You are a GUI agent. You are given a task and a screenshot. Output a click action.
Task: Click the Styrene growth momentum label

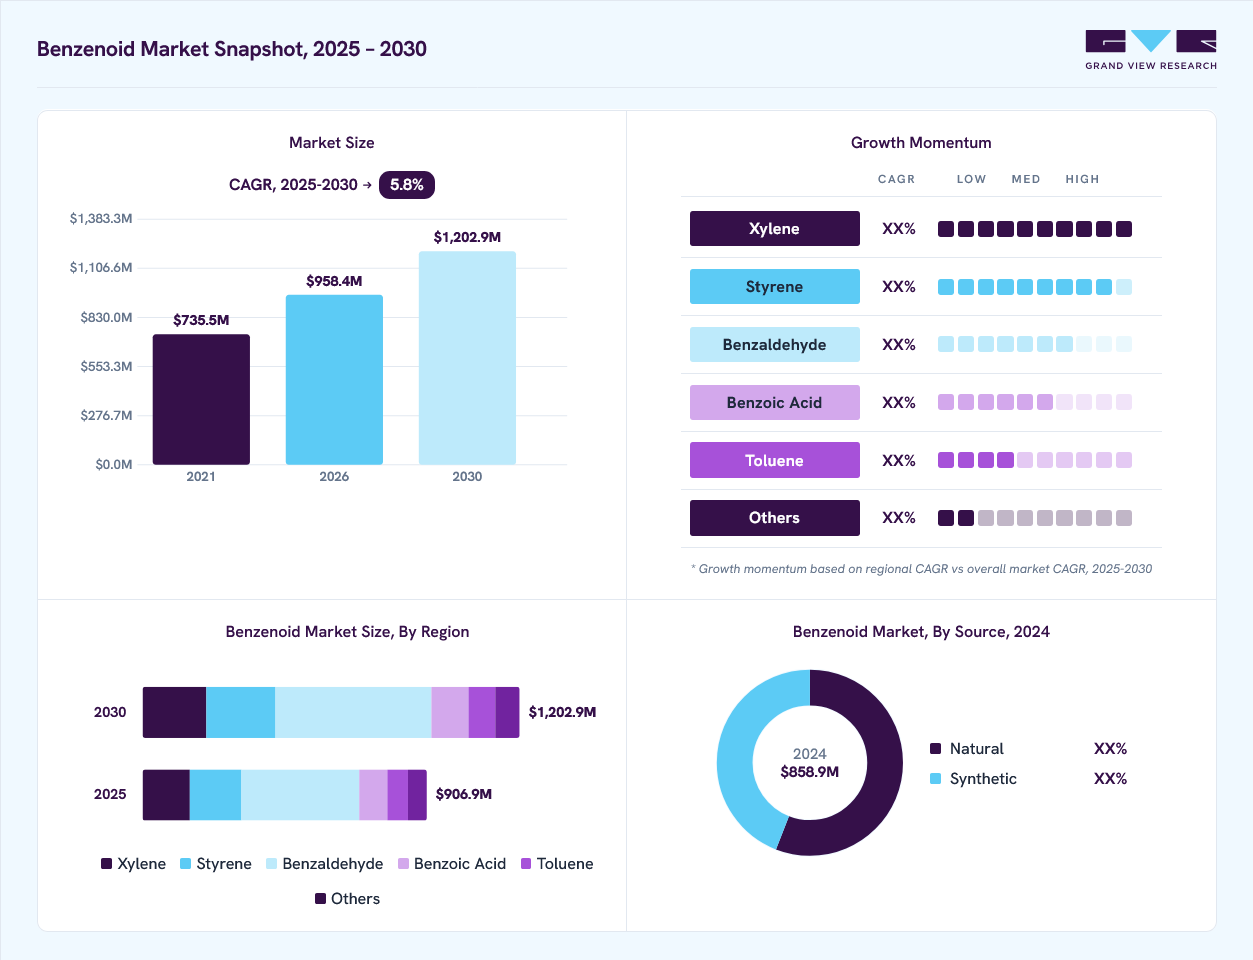point(775,286)
